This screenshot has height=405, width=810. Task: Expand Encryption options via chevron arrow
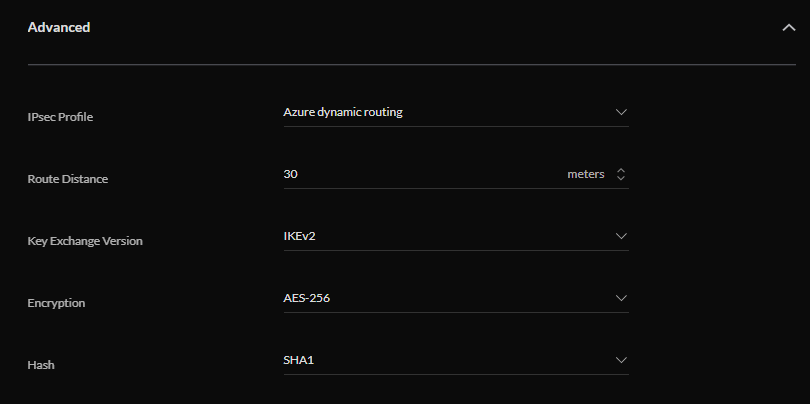621,298
